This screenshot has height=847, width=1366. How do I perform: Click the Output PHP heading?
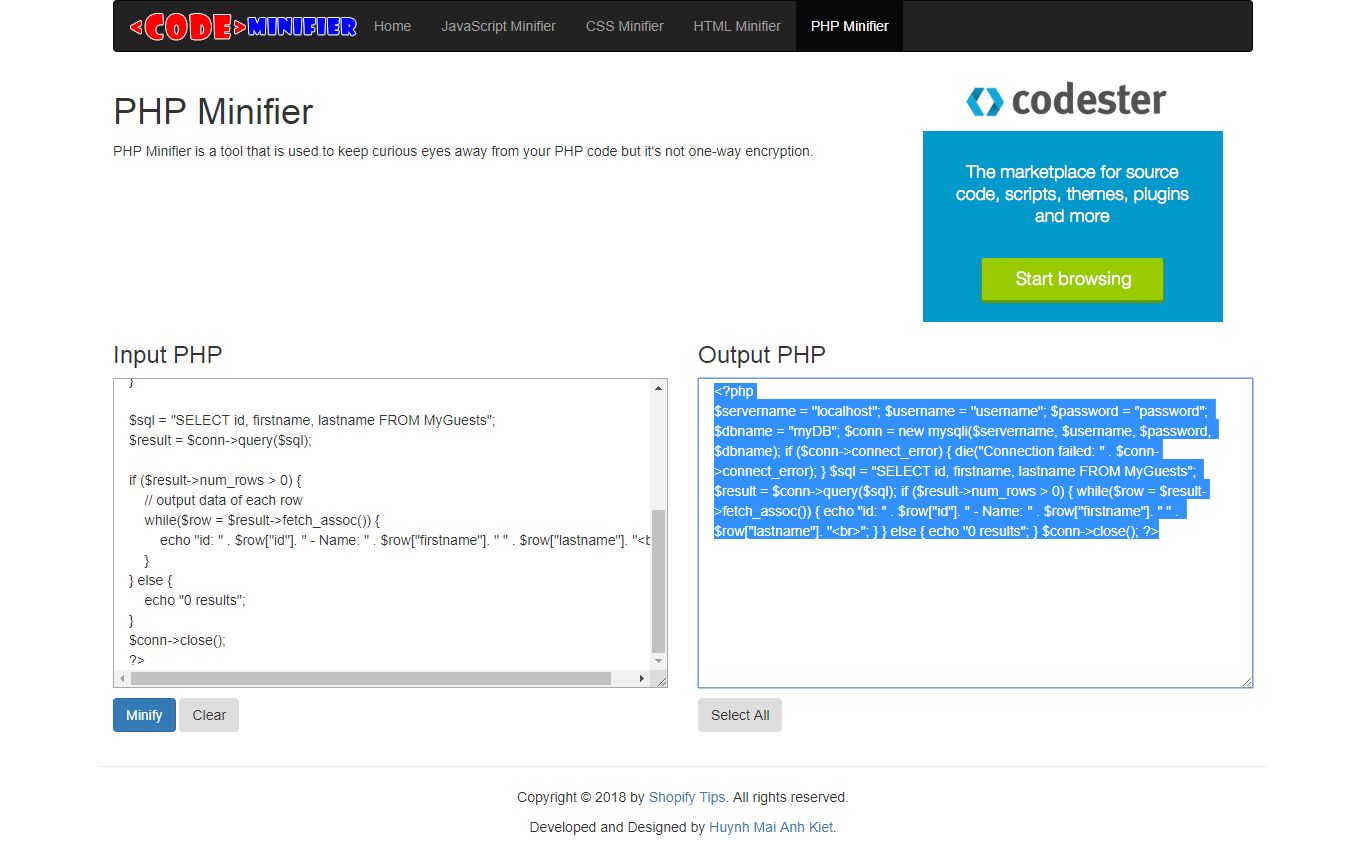coord(762,354)
